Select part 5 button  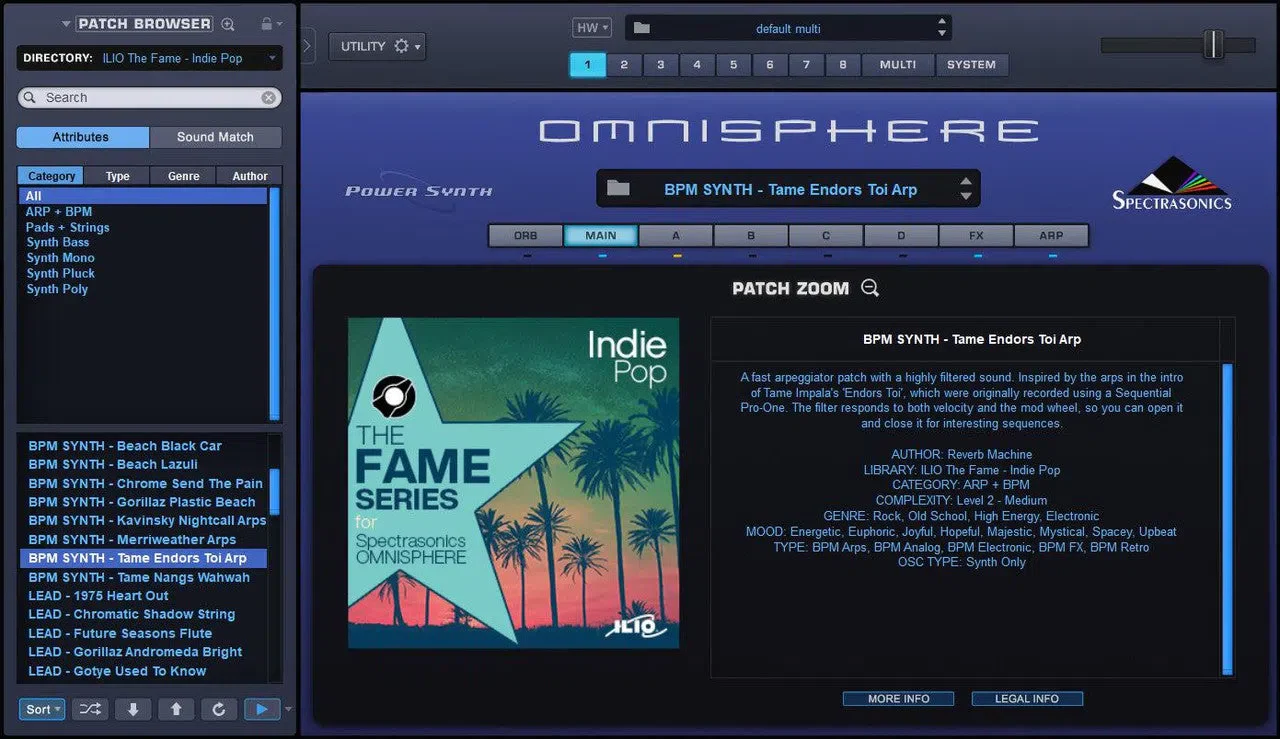tap(733, 64)
